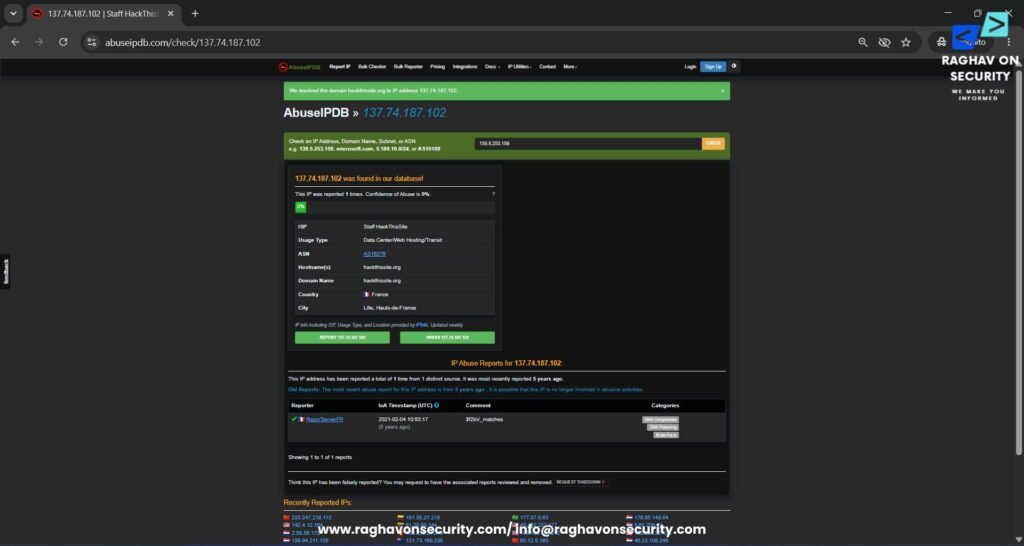Click the address bar URL
1024x546 pixels.
[183, 42]
